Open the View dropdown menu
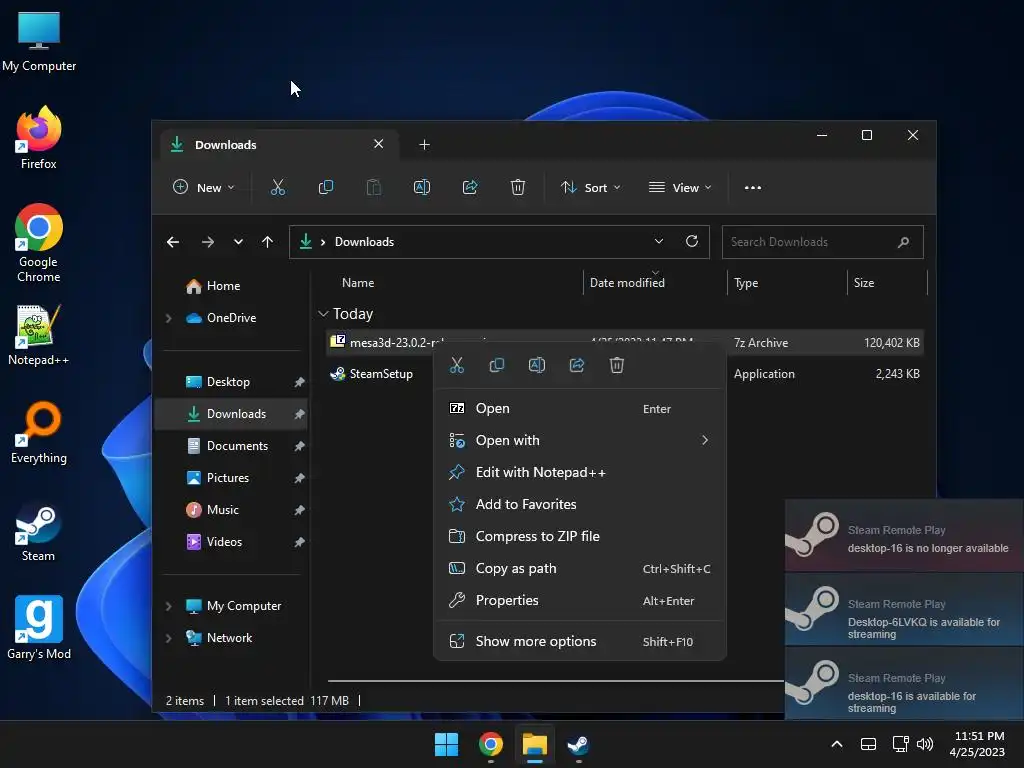Screen dimensions: 1024x768 (x=680, y=187)
